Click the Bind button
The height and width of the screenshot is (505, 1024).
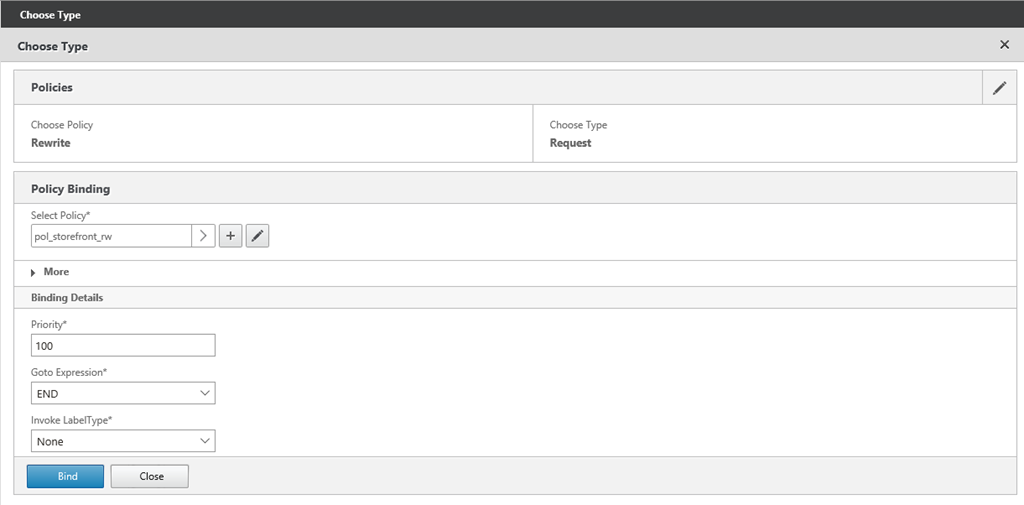(x=65, y=476)
